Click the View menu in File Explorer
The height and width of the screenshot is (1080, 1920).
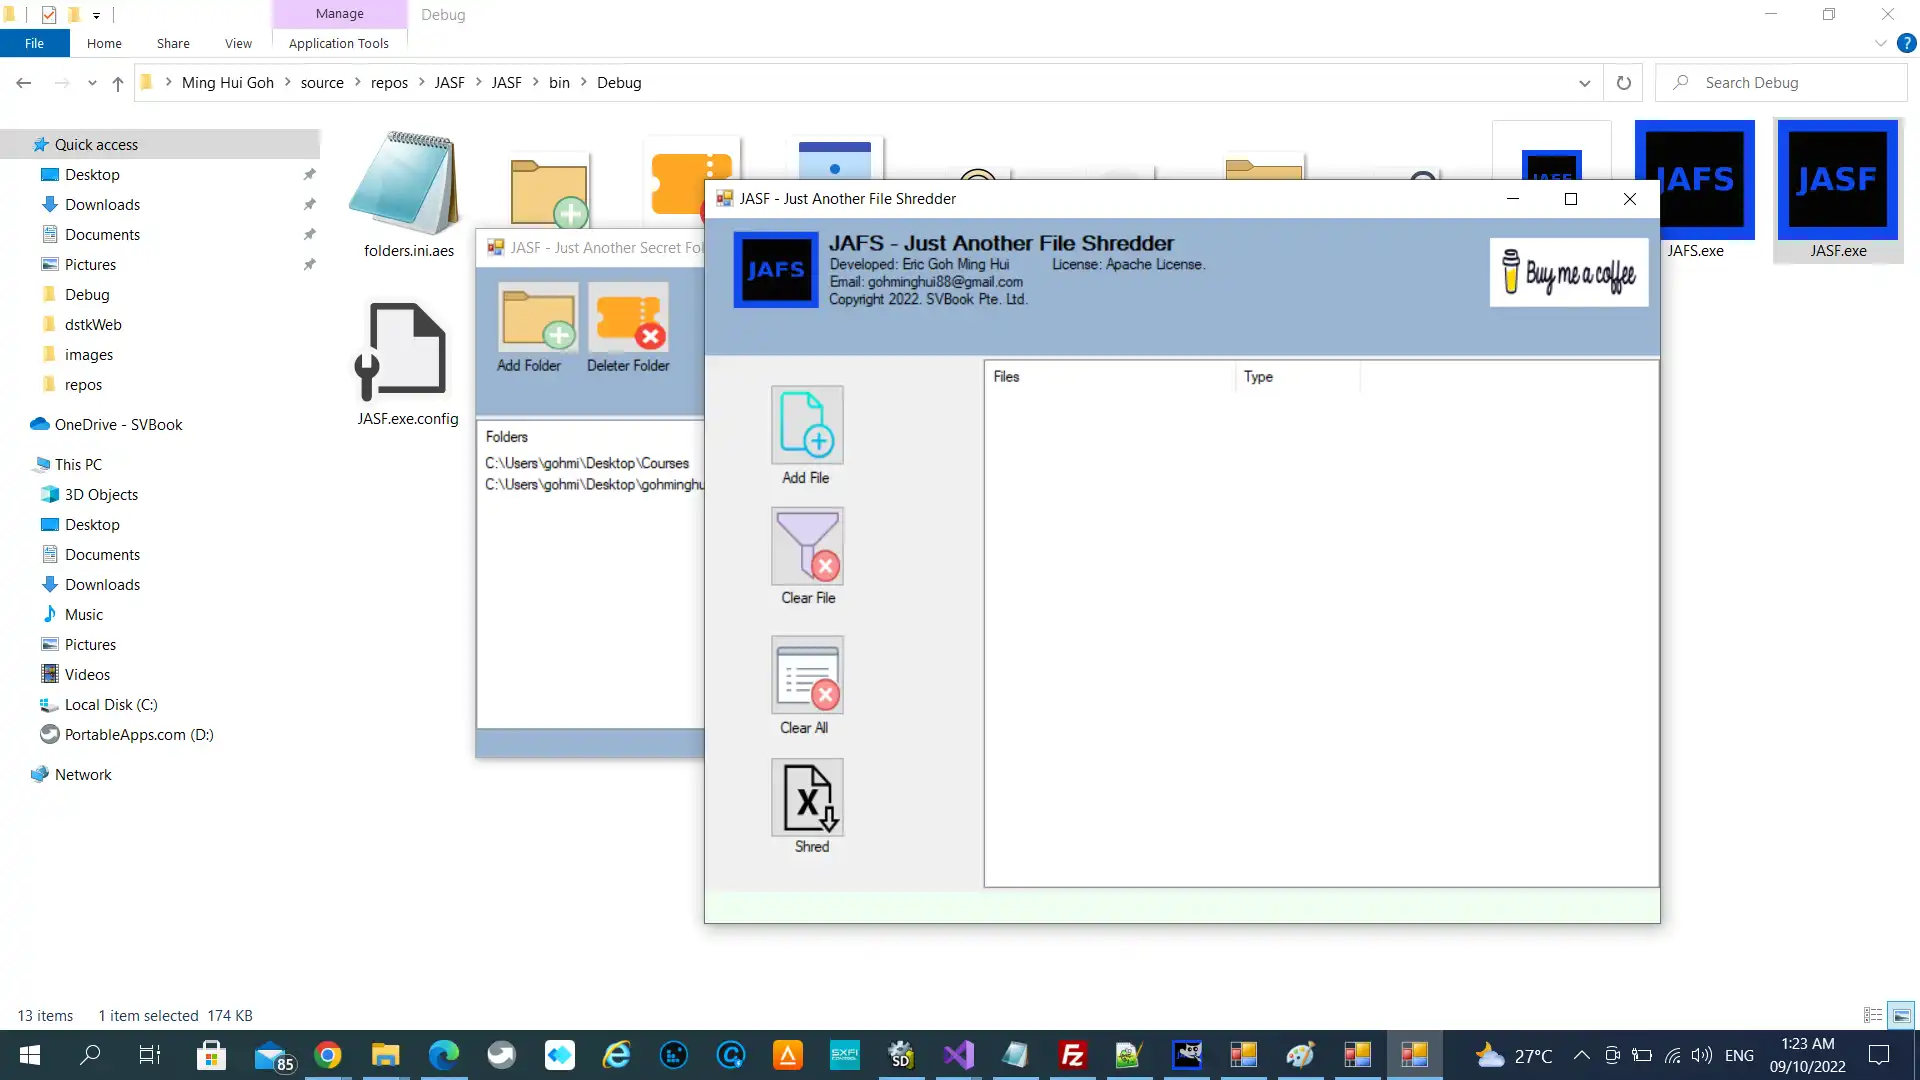239,44
